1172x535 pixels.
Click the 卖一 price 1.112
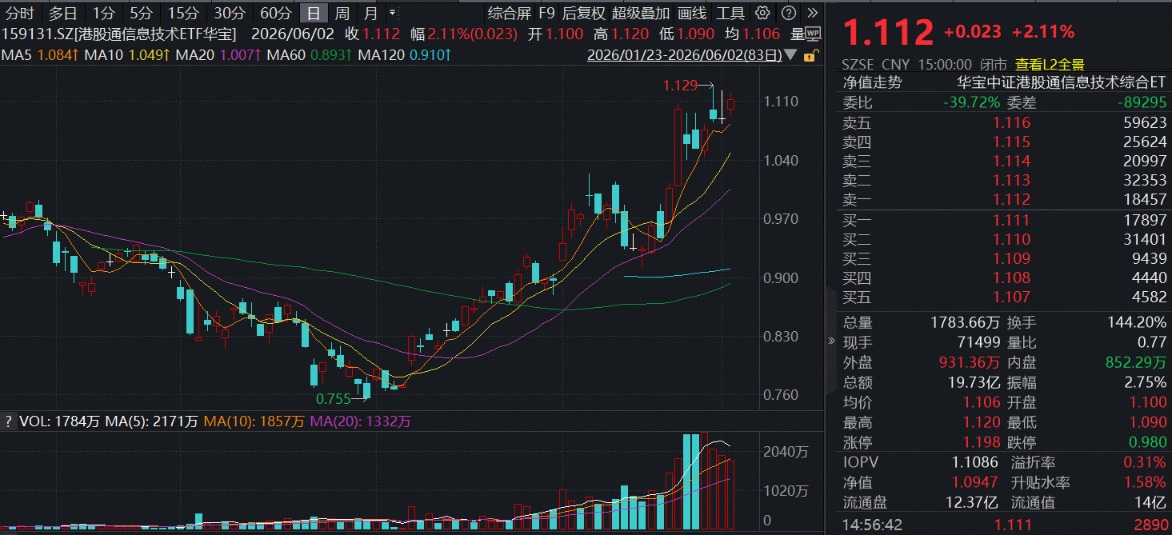coord(1011,200)
